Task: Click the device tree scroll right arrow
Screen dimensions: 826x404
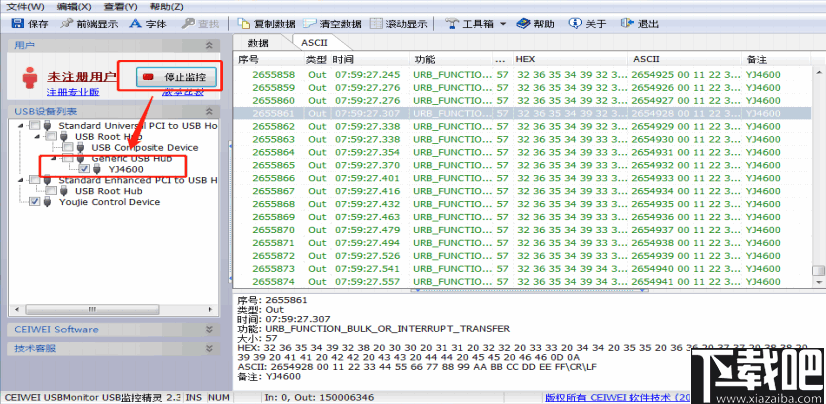Action: tap(211, 309)
